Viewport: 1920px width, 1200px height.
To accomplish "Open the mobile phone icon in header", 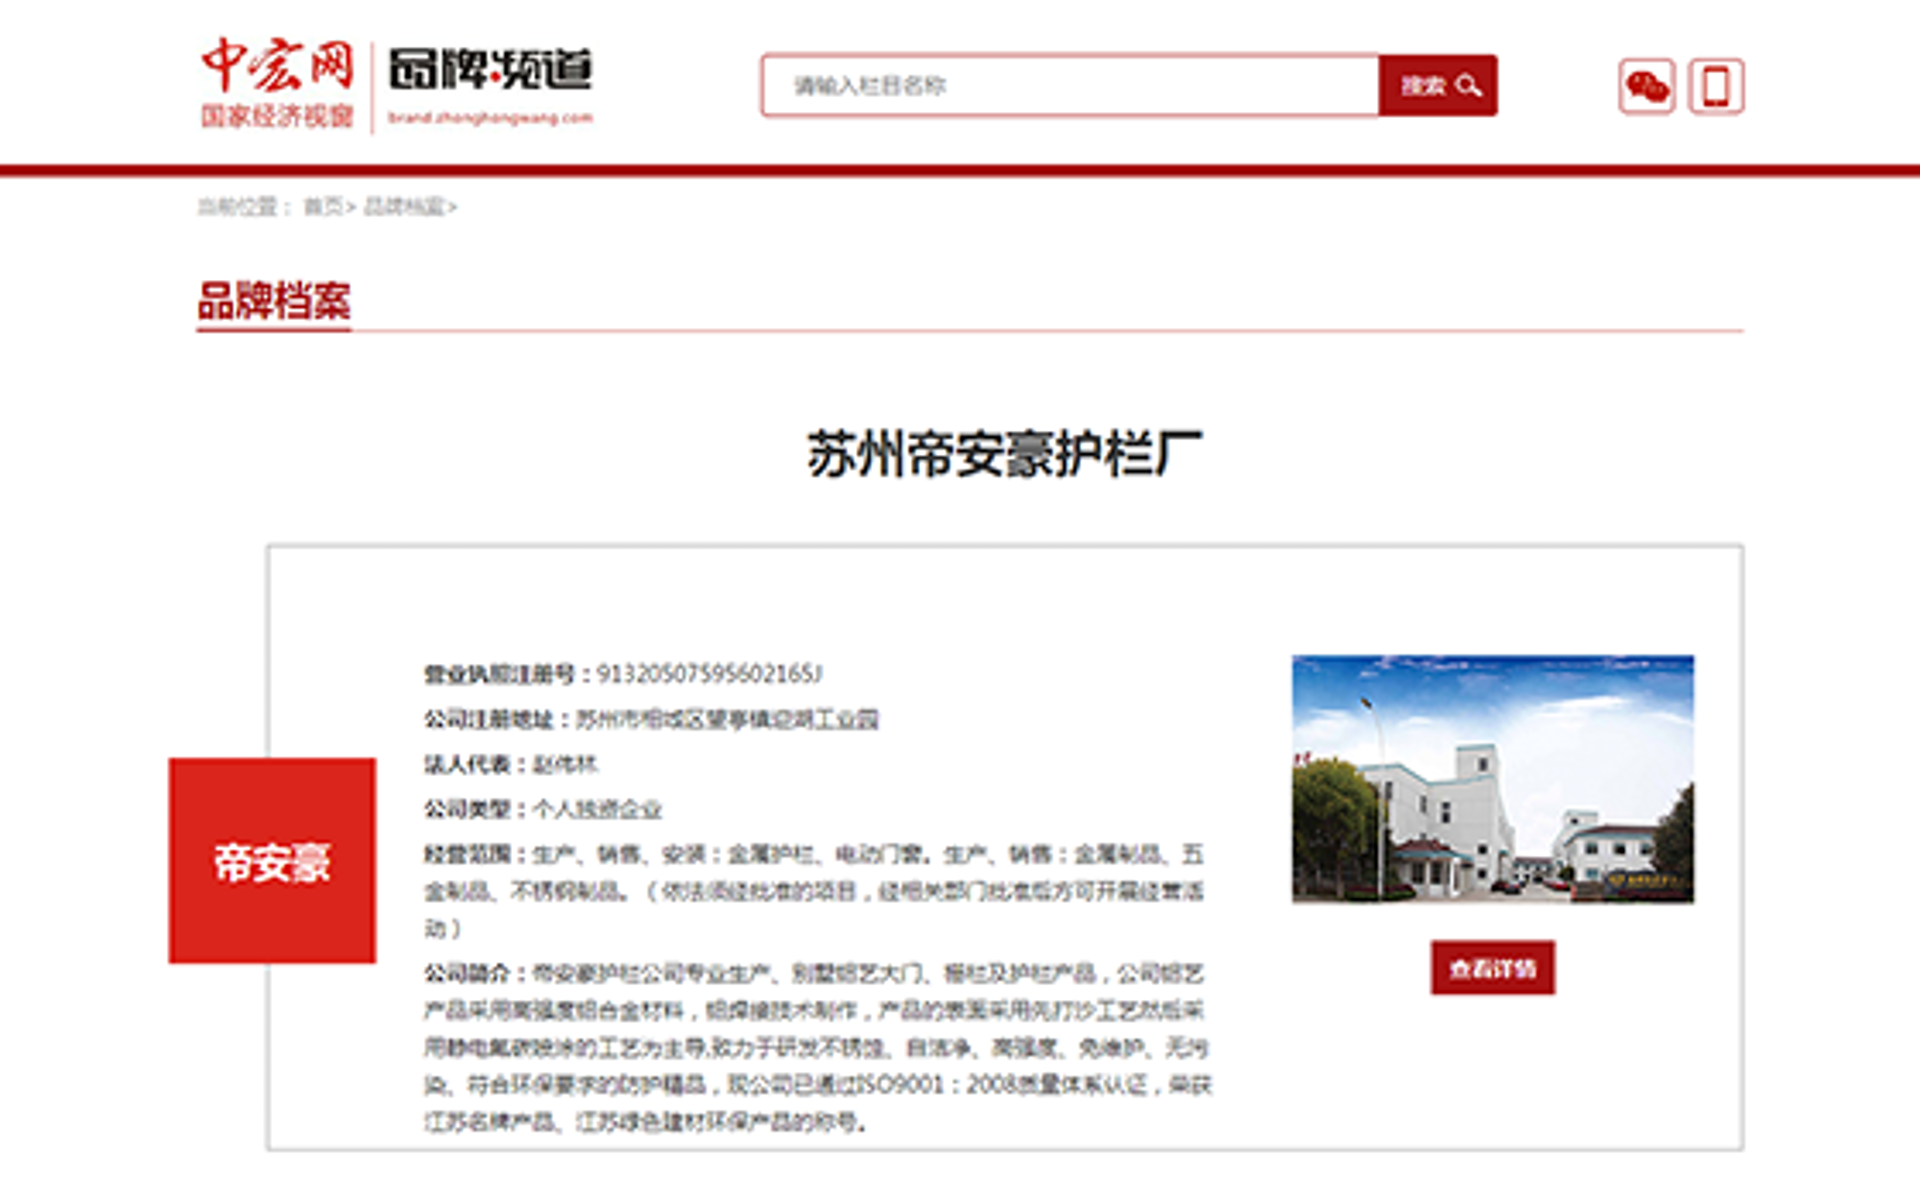I will pyautogui.click(x=1716, y=86).
